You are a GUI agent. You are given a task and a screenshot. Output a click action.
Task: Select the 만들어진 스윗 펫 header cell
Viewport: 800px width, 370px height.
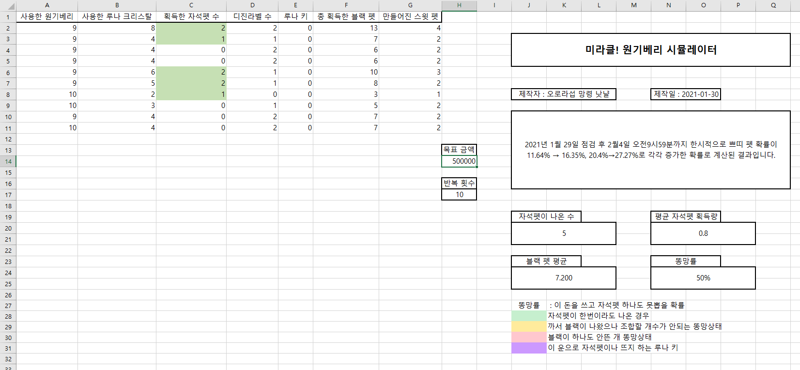[x=410, y=16]
